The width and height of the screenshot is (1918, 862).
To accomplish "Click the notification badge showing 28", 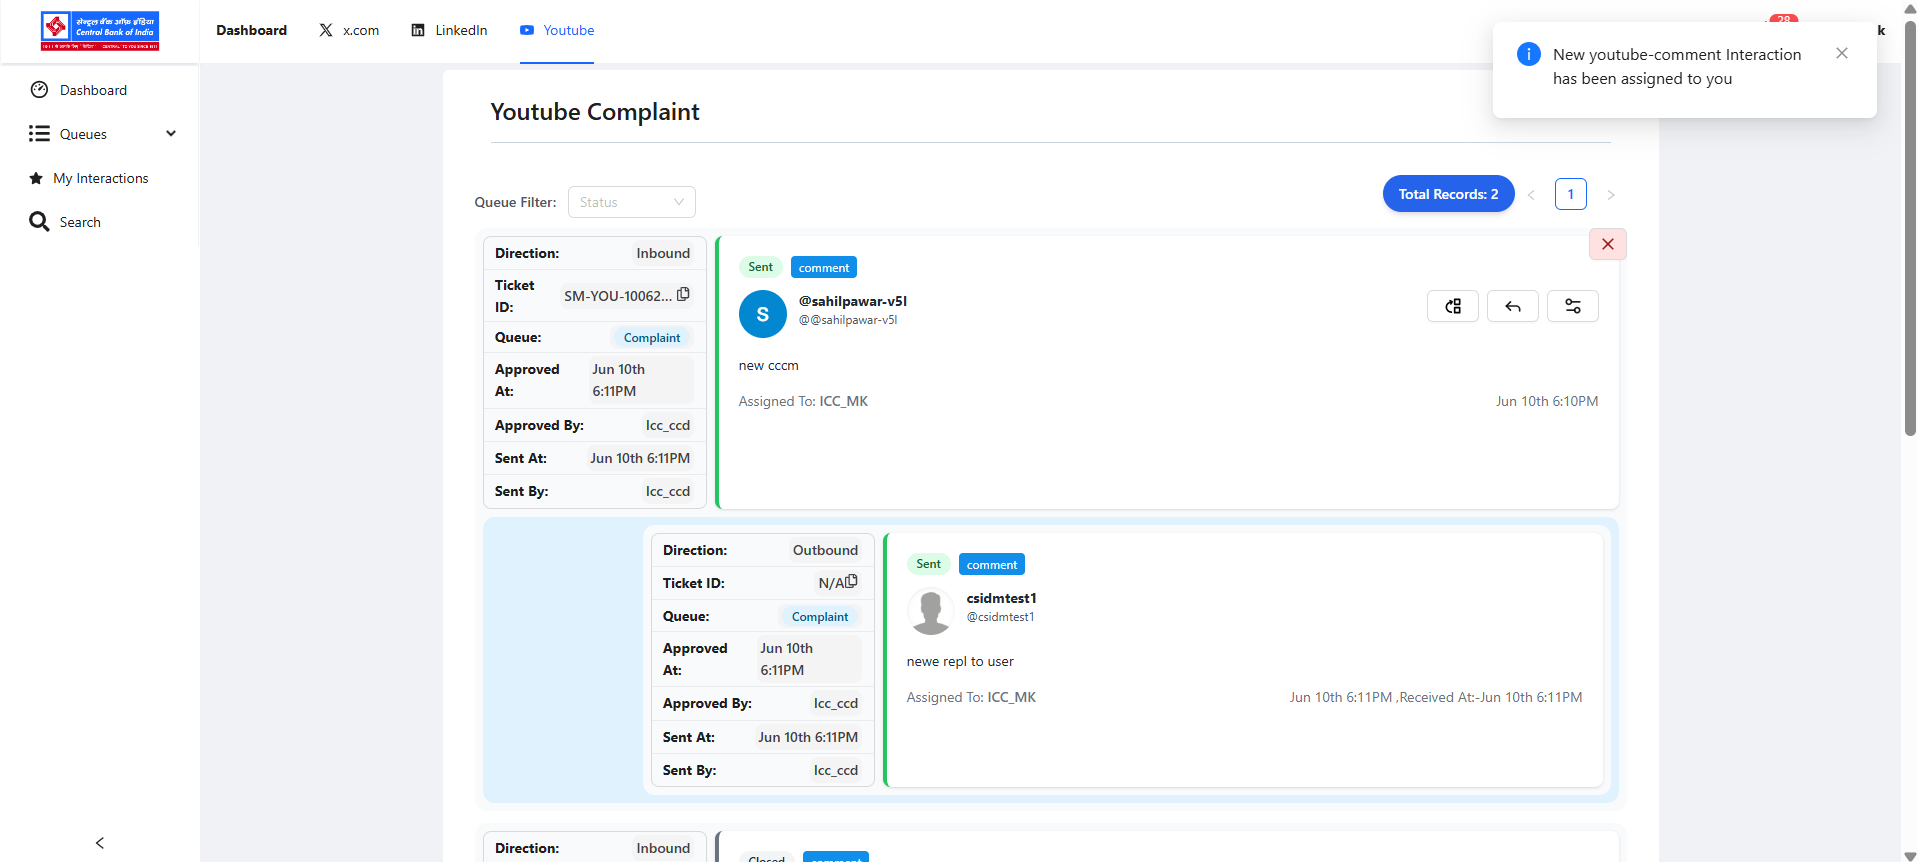I will [x=1783, y=20].
